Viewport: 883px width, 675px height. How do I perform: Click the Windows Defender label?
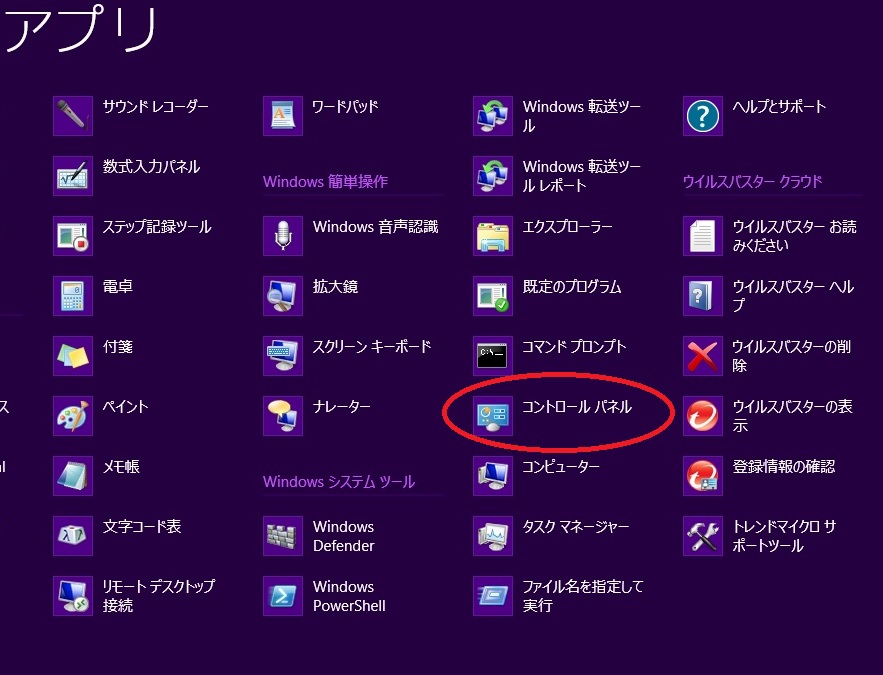pos(344,536)
